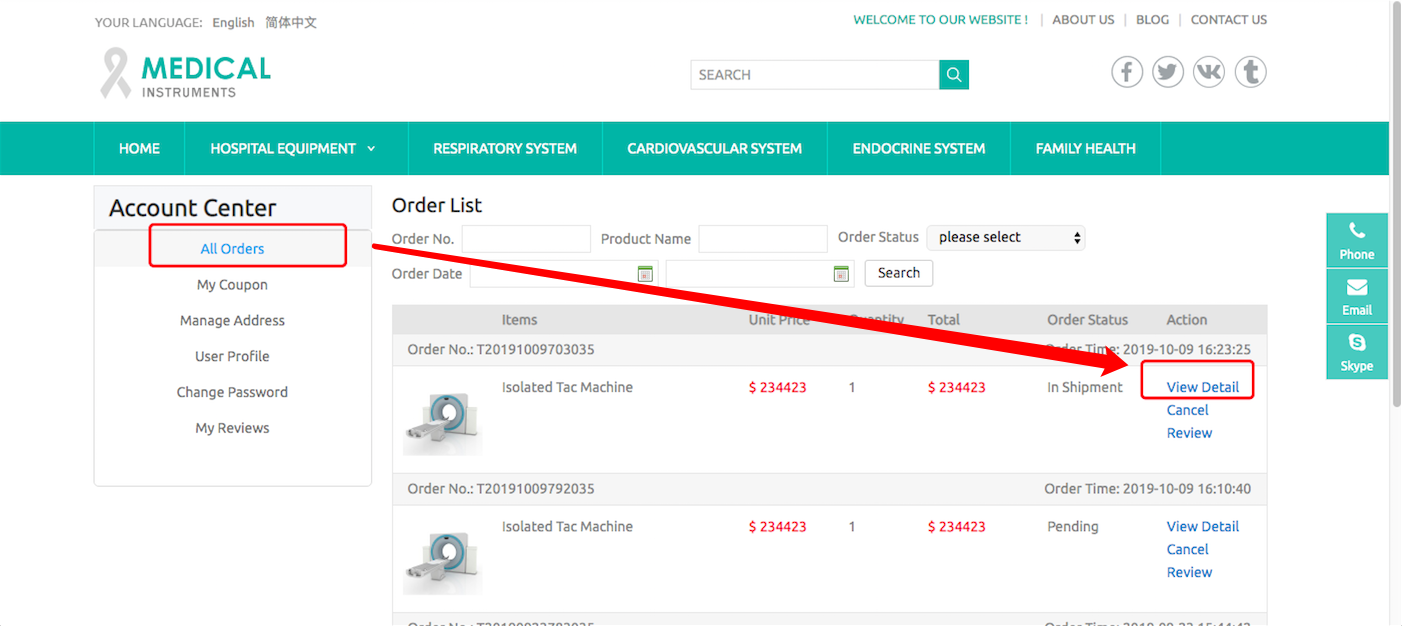Click the Order No. input field
1402x626 pixels.
526,239
